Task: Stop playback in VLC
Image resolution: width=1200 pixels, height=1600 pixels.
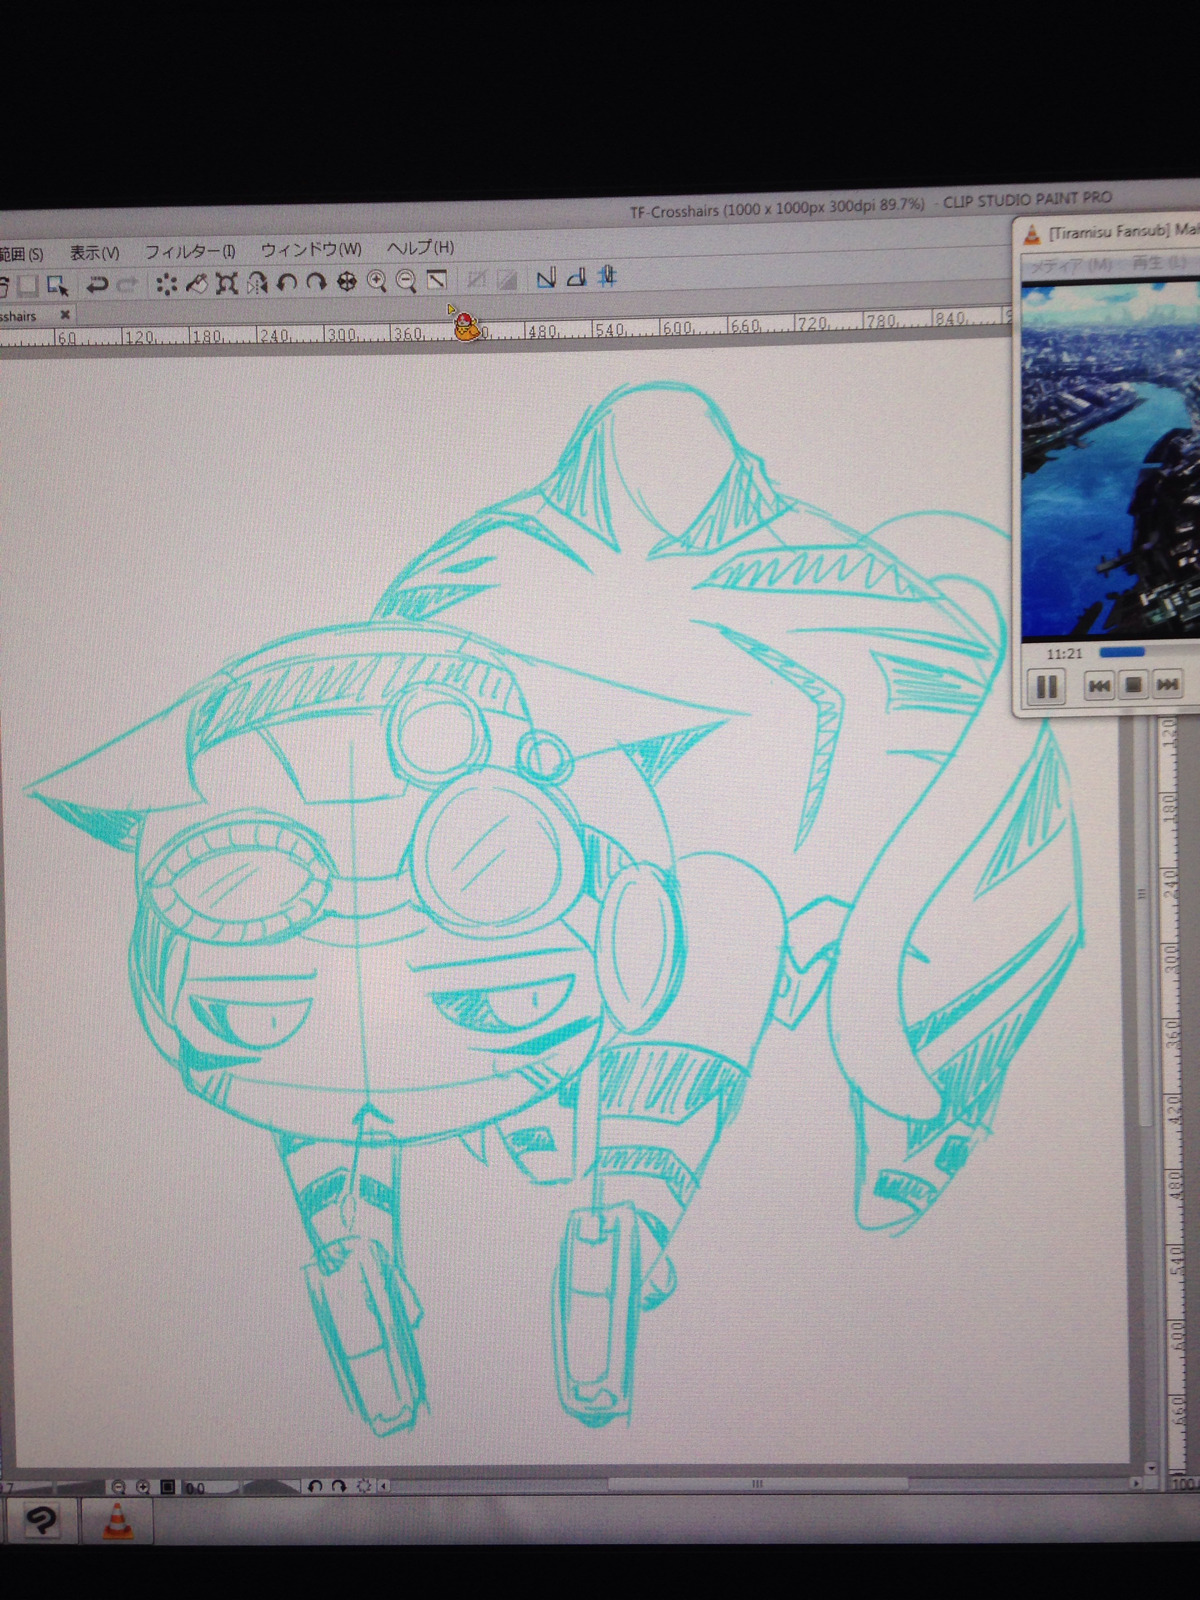Action: tap(1133, 685)
